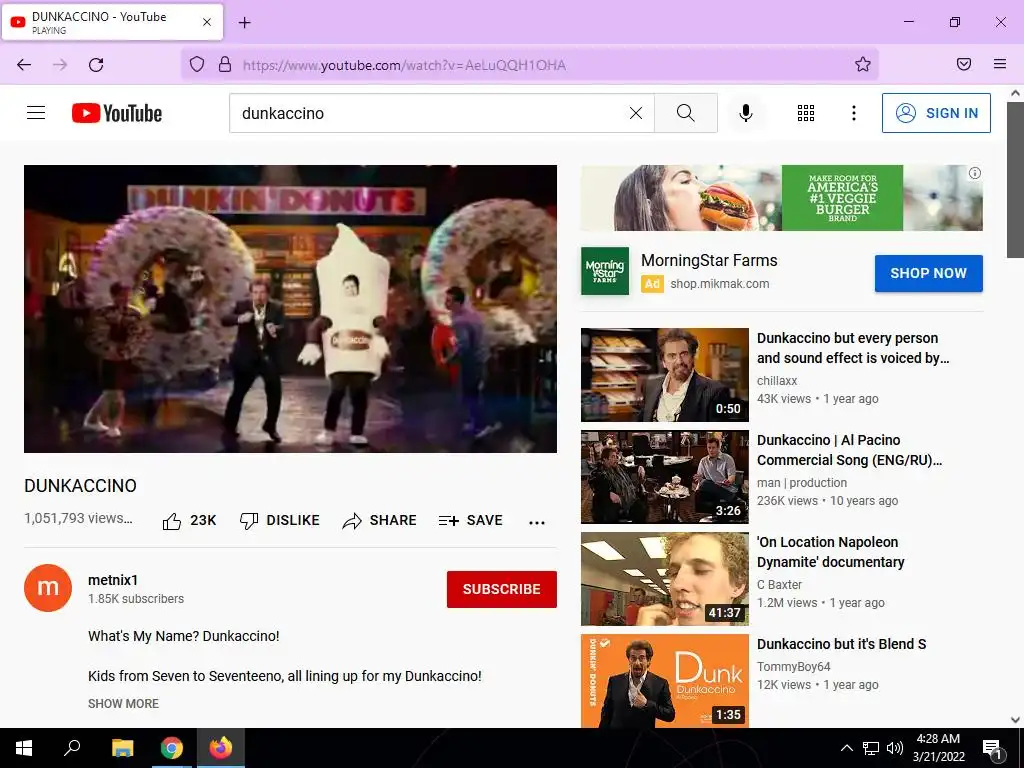
Task: Reload the page in Firefox
Action: pos(96,65)
